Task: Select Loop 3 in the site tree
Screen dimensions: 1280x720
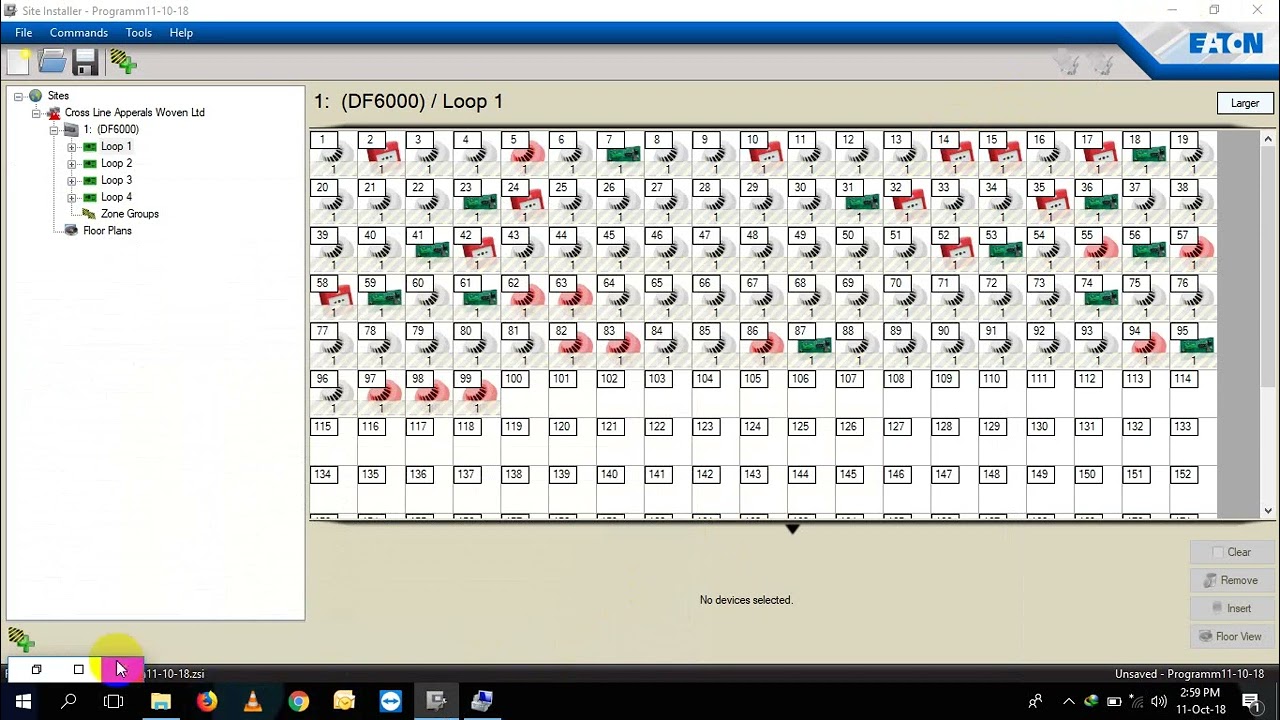Action: coord(116,181)
